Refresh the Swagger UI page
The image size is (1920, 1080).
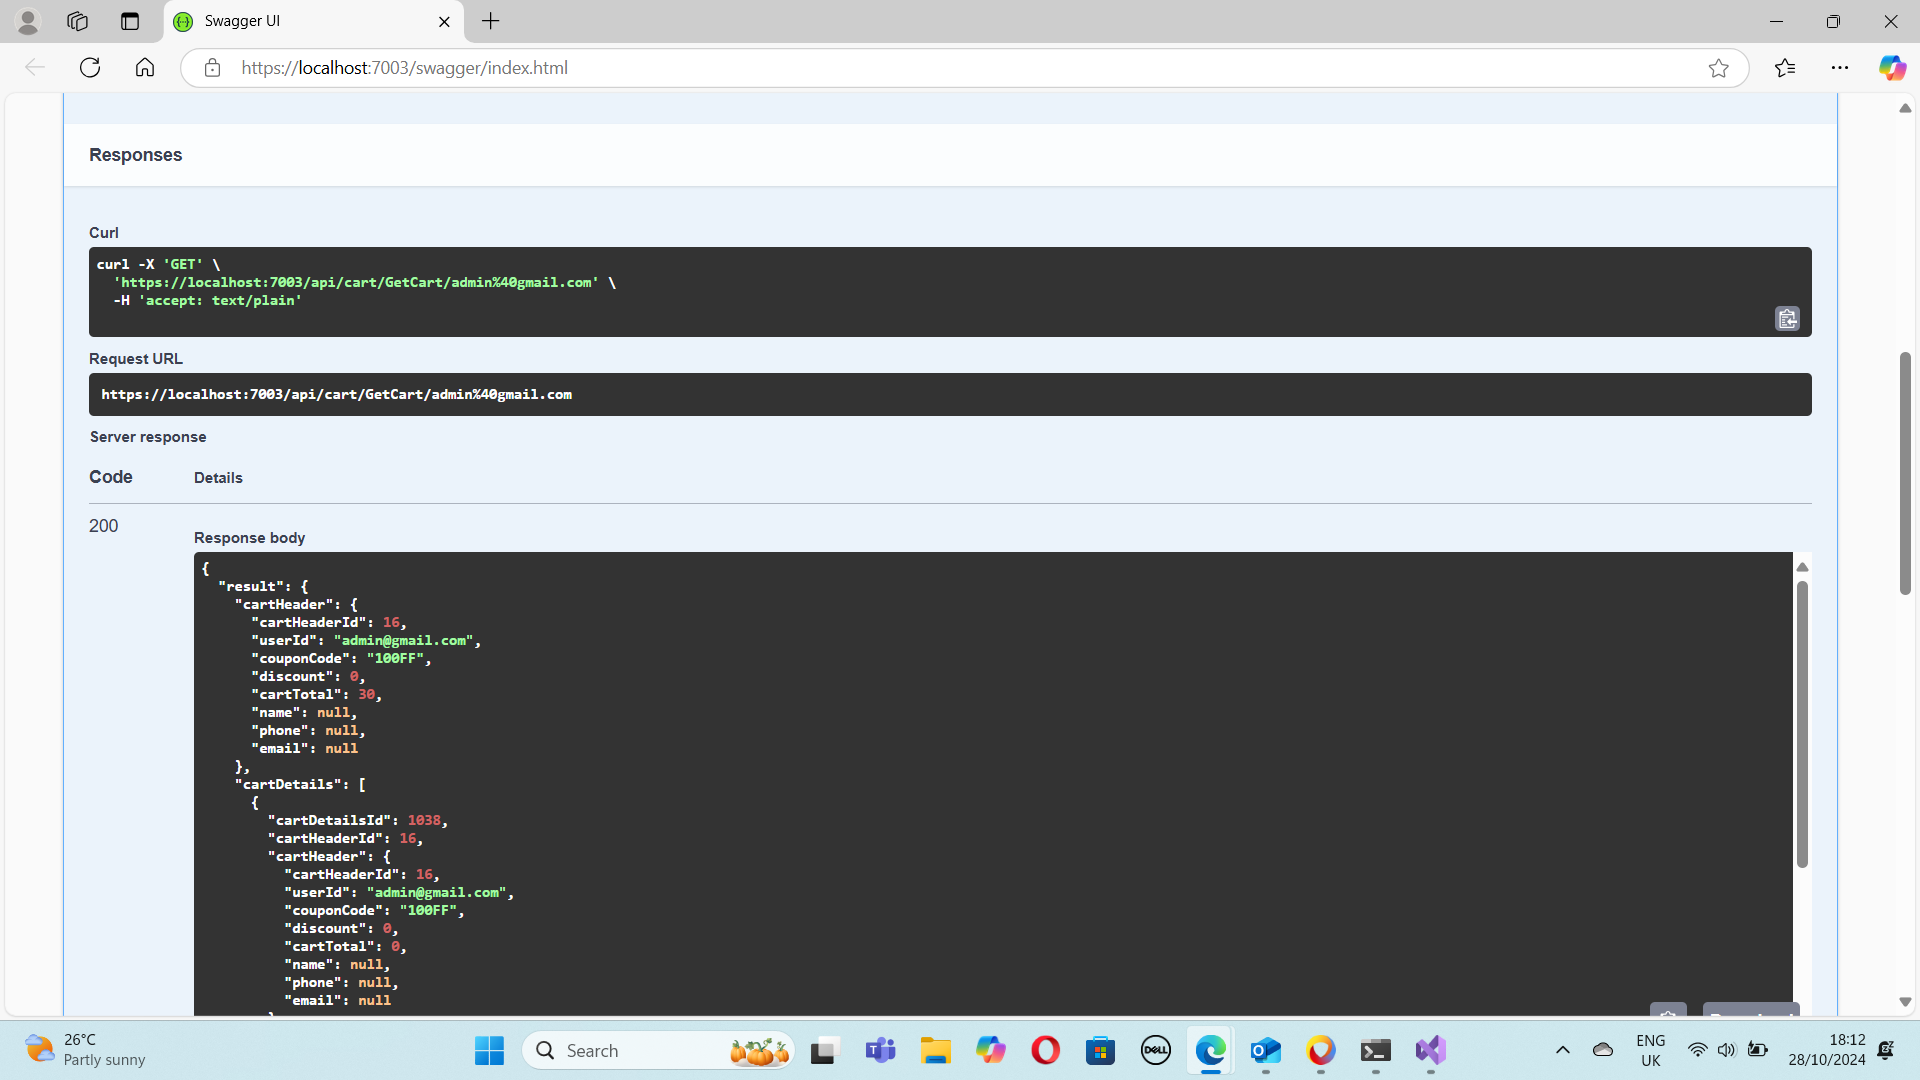[x=90, y=68]
